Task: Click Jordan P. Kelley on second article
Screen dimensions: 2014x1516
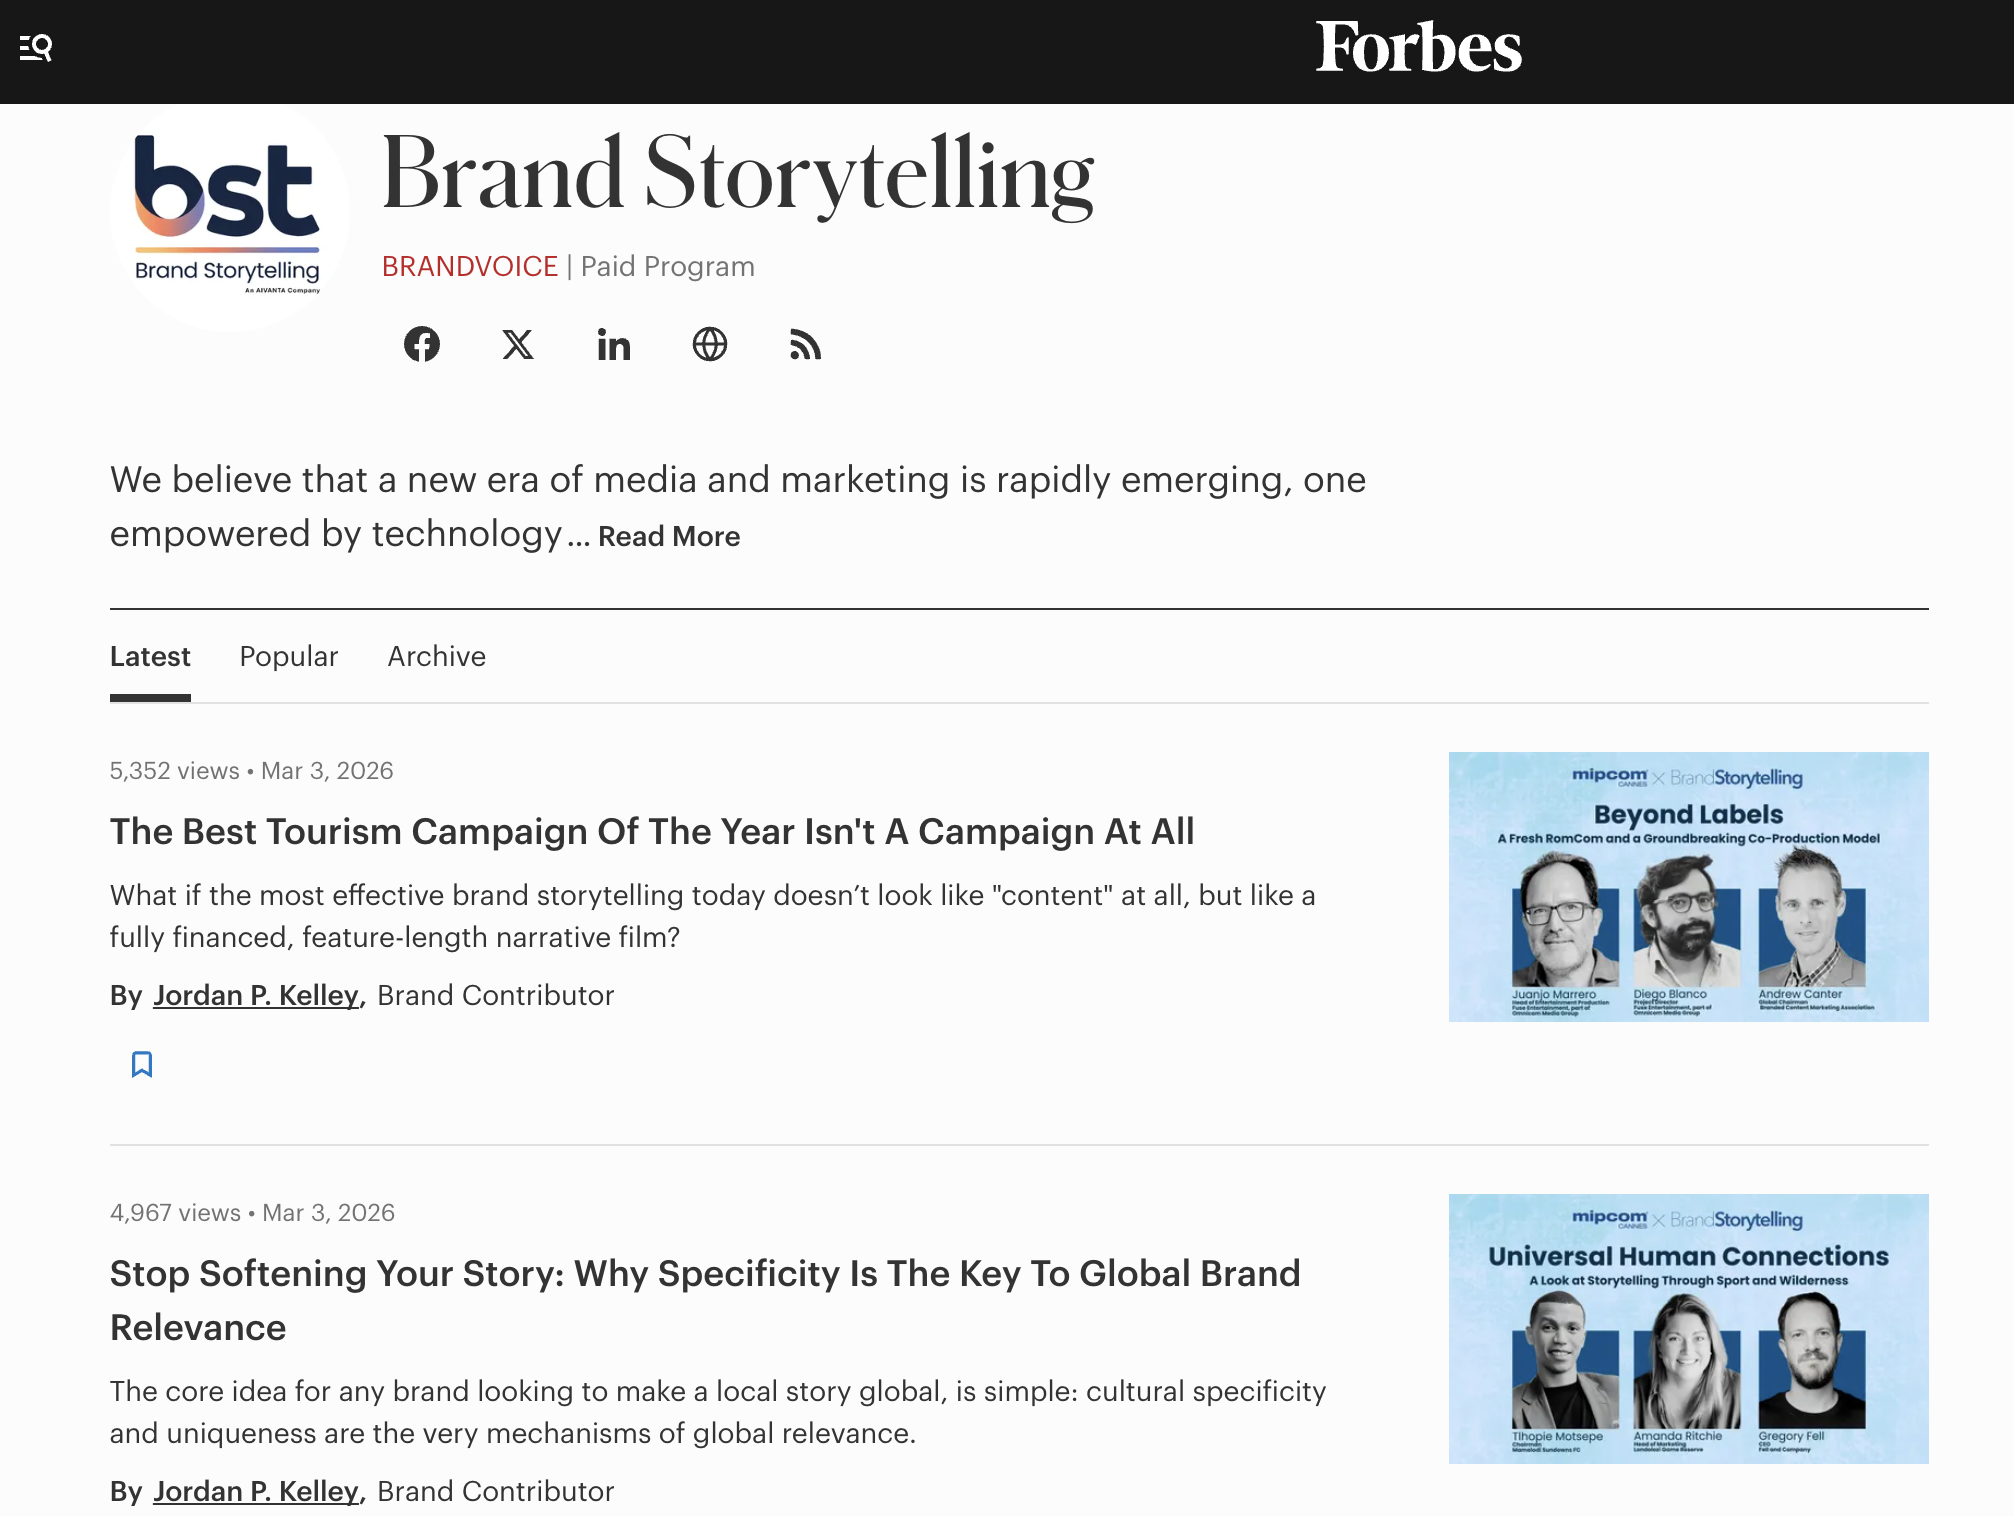Action: pyautogui.click(x=256, y=1492)
